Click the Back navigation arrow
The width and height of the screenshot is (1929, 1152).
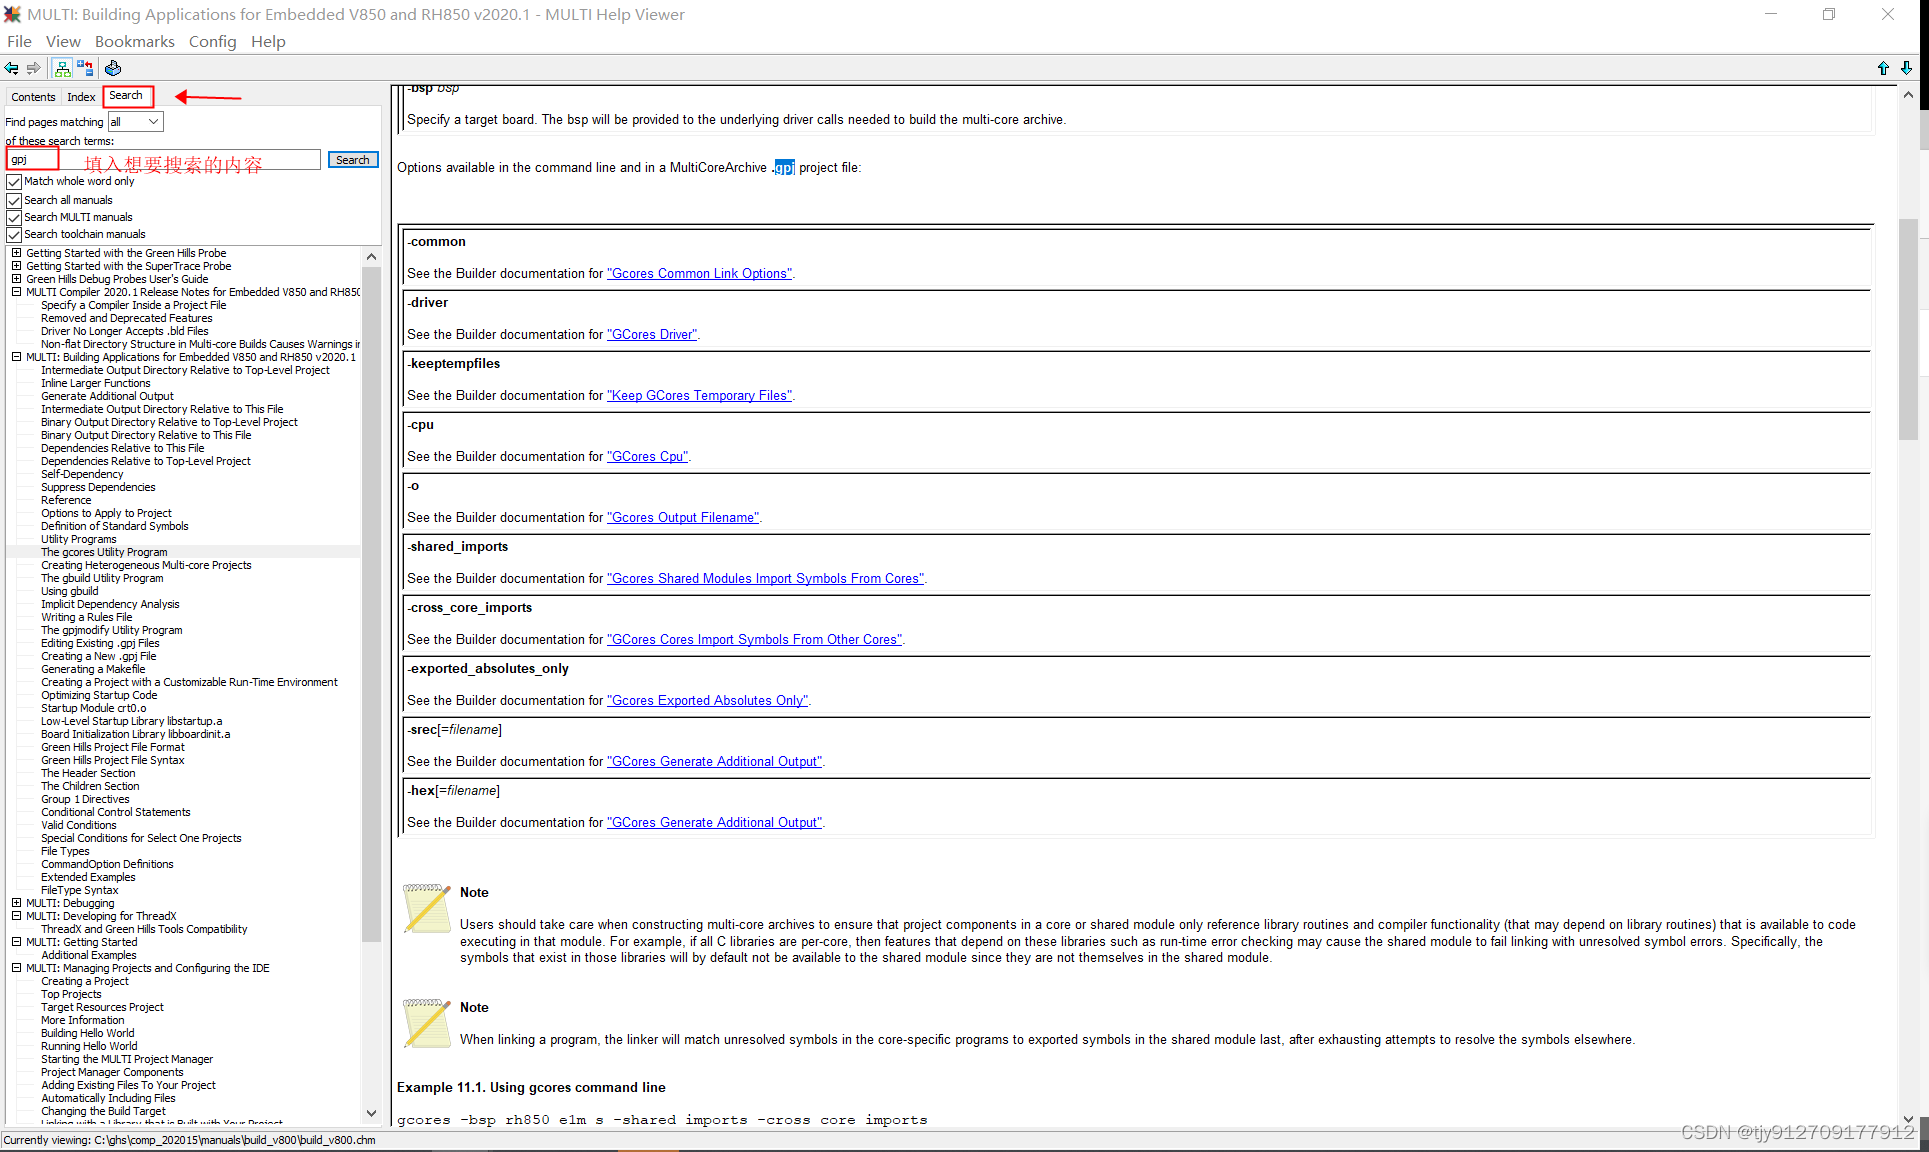[11, 68]
